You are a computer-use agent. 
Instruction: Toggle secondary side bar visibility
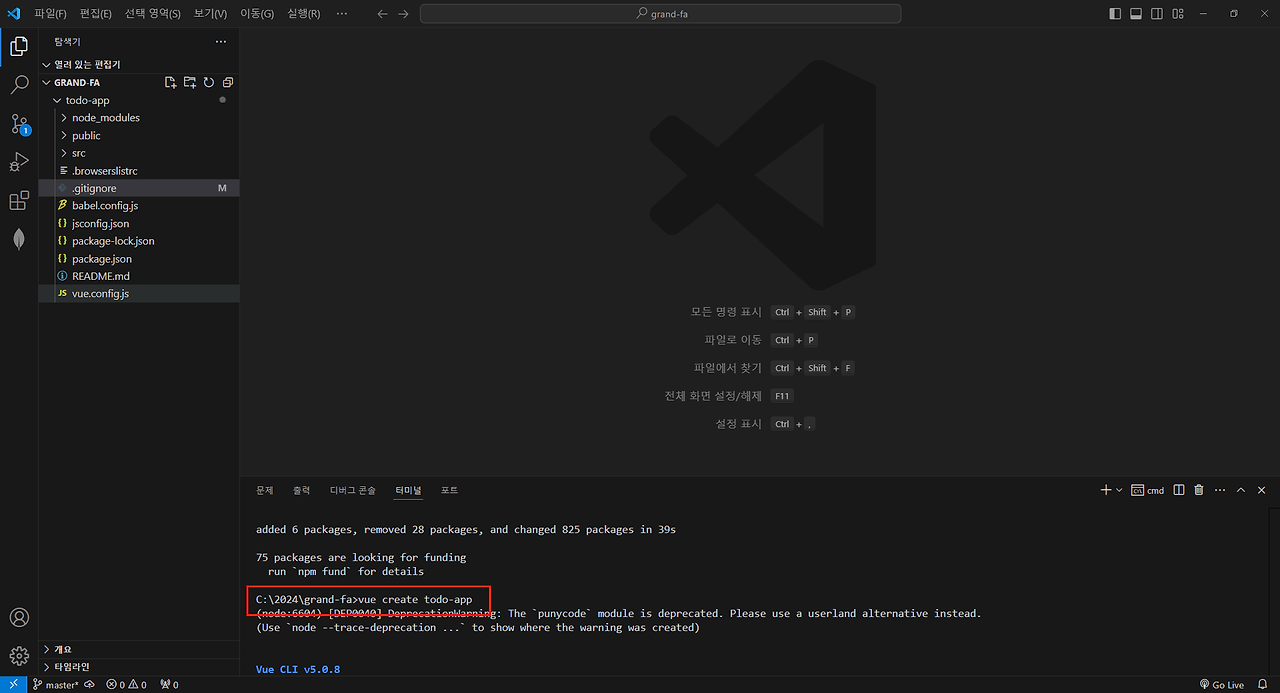[1157, 14]
